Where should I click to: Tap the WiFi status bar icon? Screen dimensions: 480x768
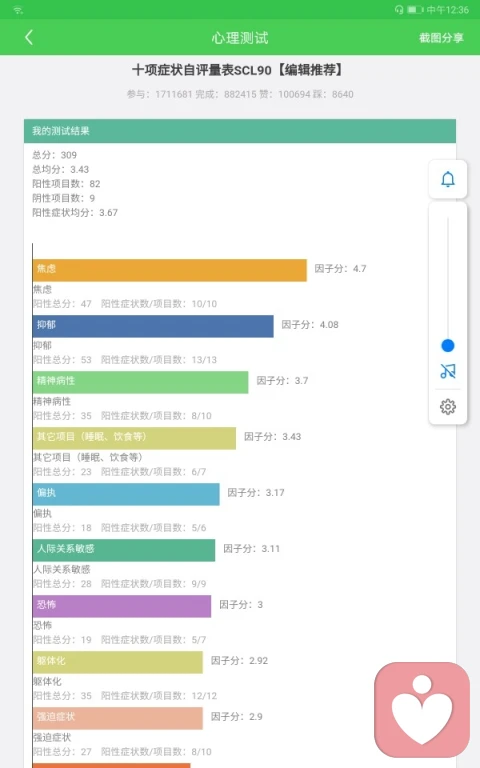[x=18, y=10]
